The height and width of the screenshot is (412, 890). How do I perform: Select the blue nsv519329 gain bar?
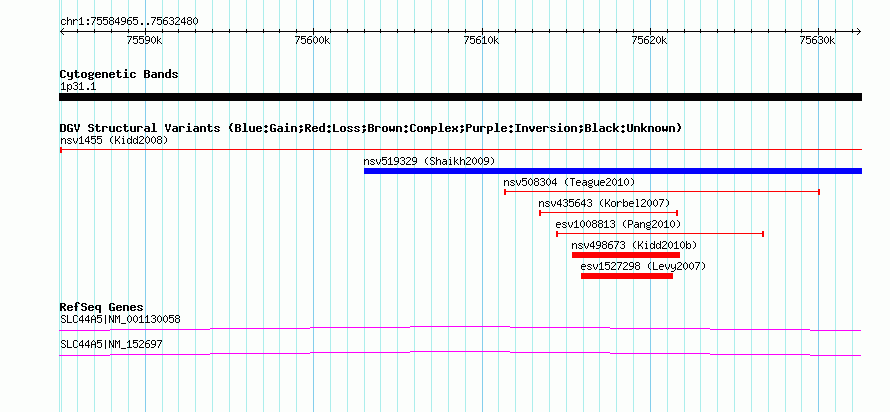(x=613, y=171)
